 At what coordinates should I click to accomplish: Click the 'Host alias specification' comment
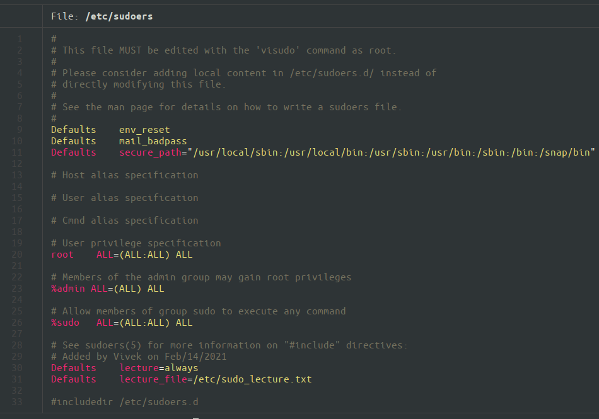click(125, 175)
